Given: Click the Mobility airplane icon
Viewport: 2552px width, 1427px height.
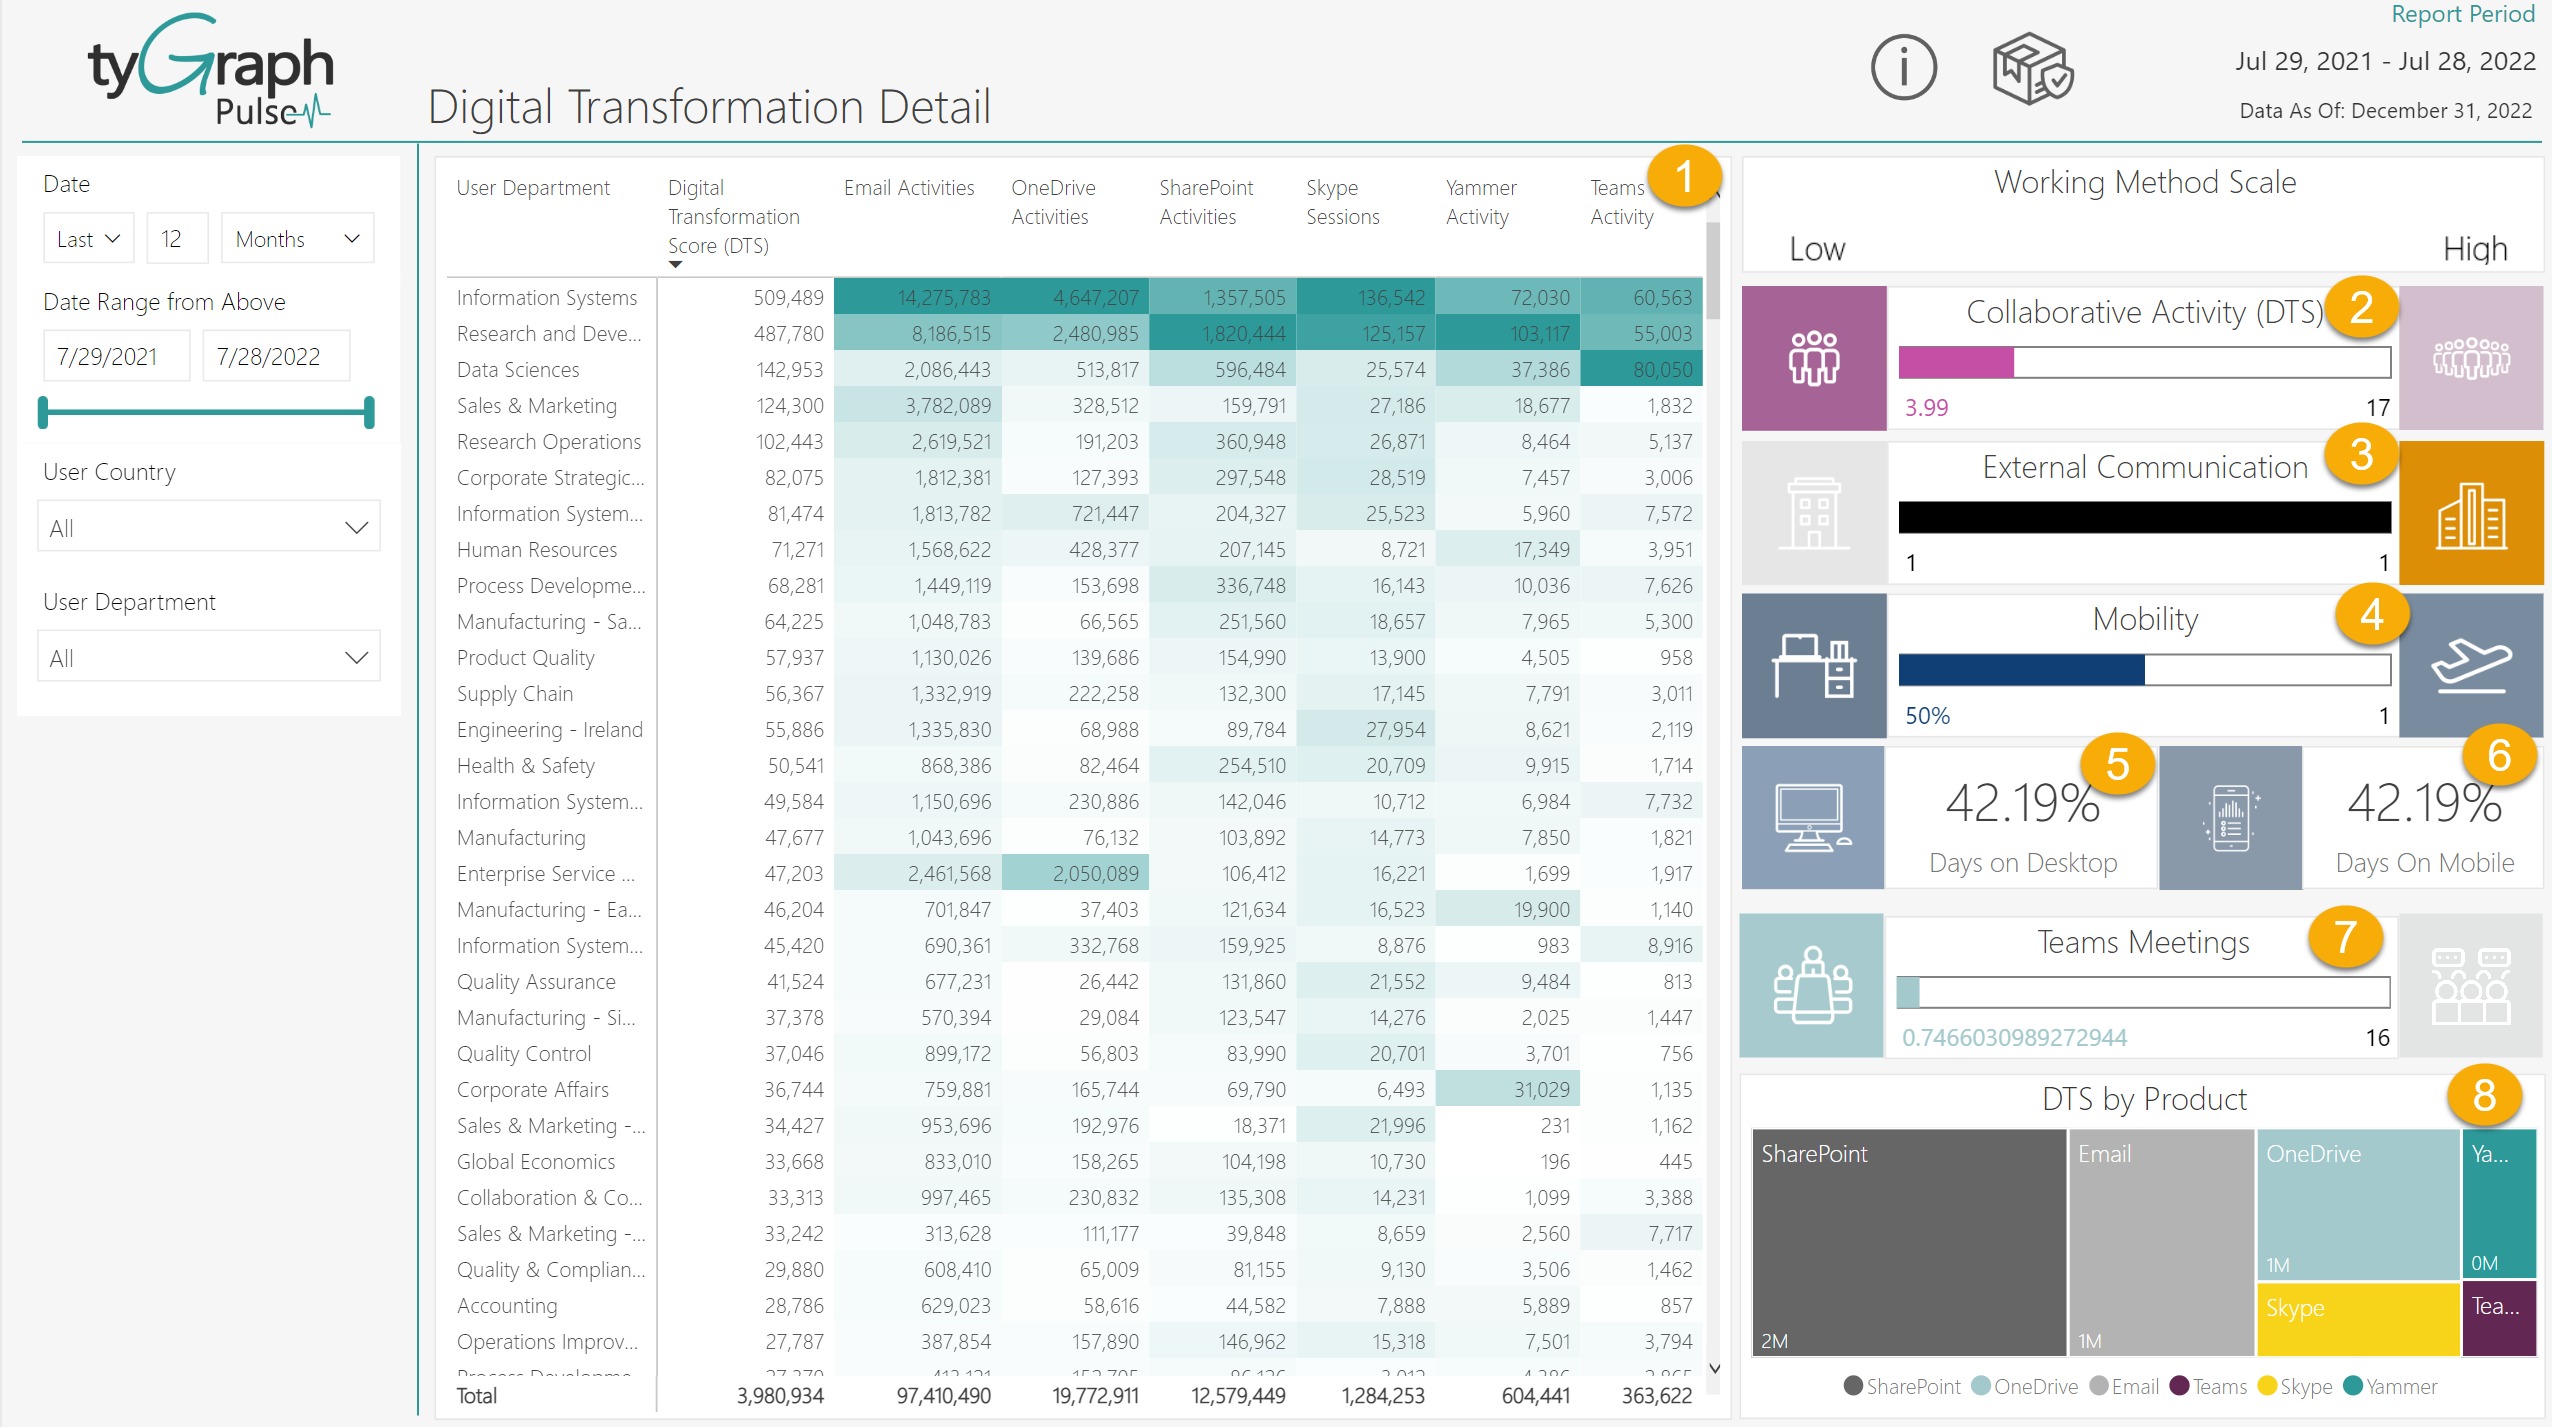Looking at the screenshot, I should (2470, 665).
